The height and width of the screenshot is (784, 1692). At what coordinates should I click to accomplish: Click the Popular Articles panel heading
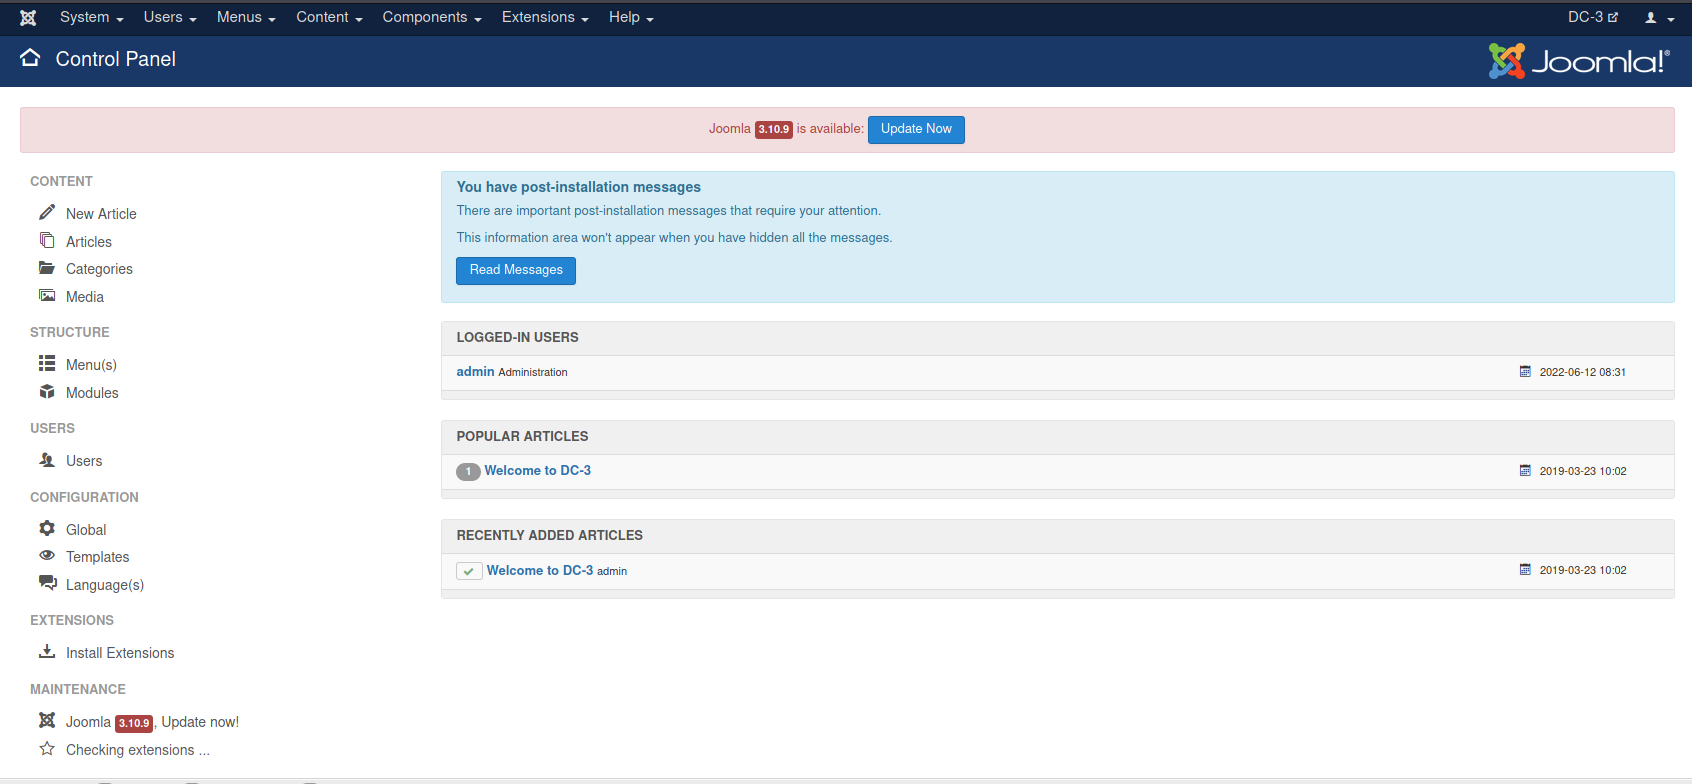[x=523, y=437]
